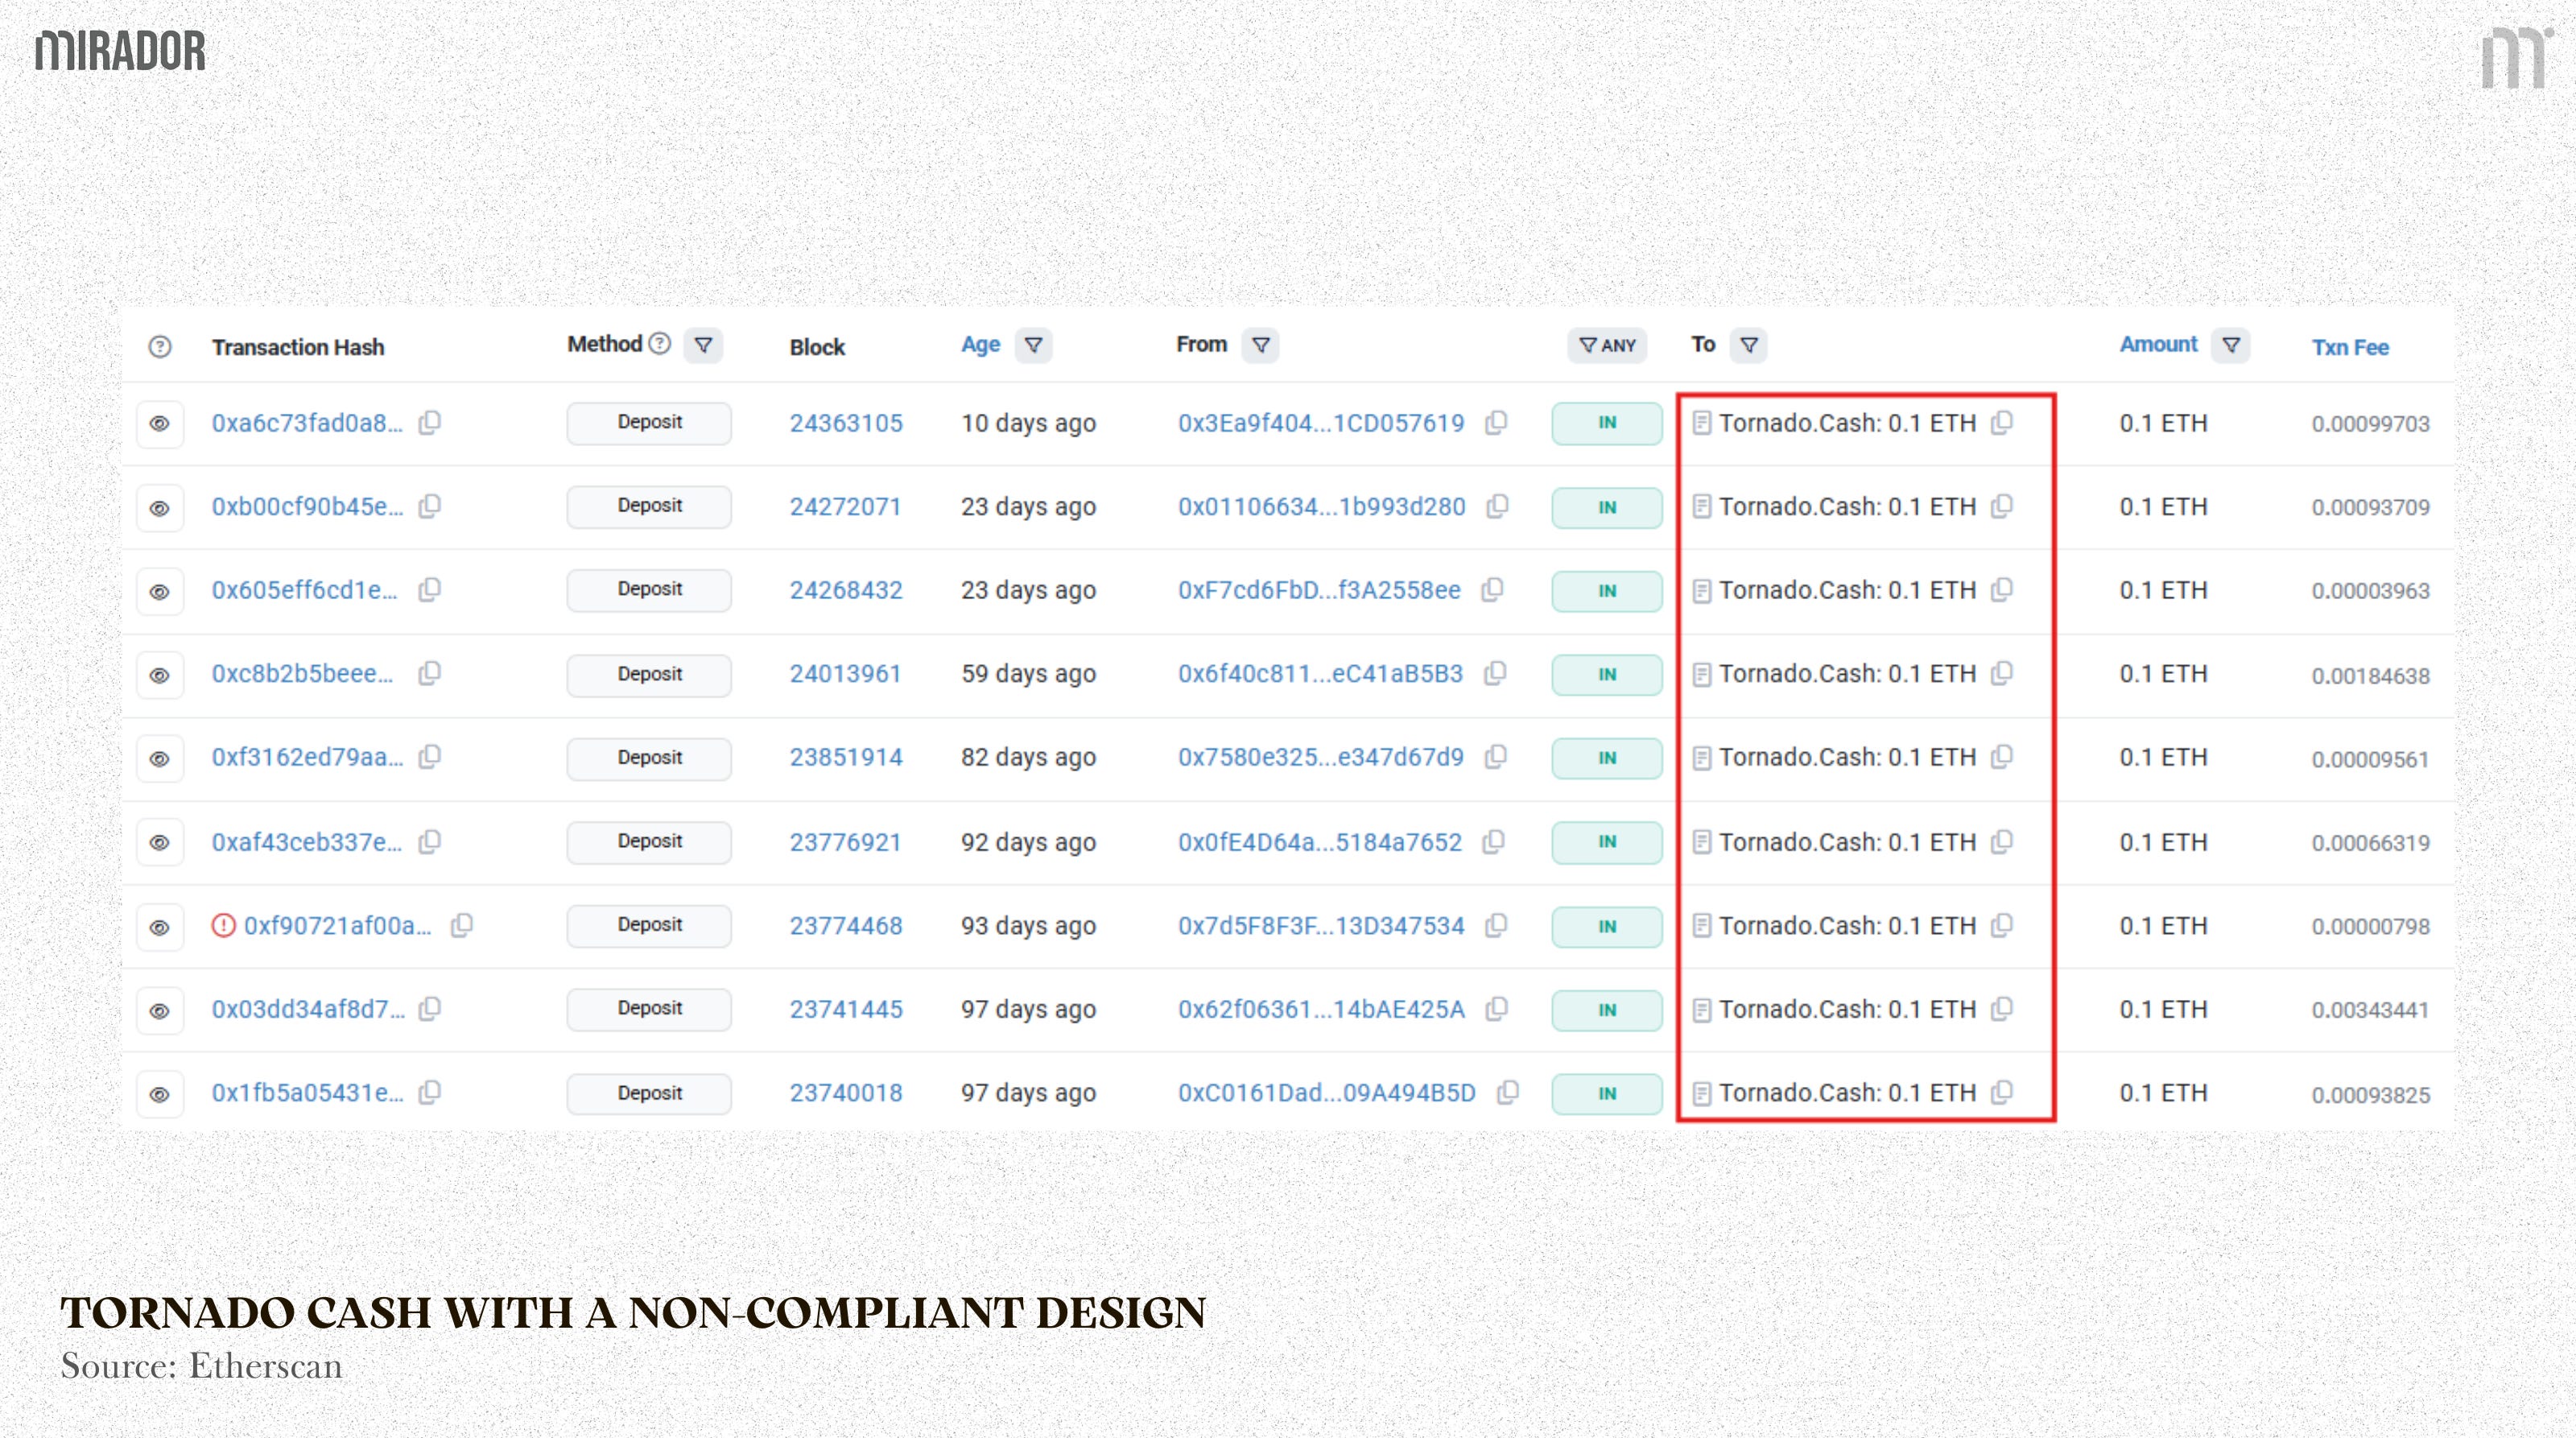Viewport: 2576px width, 1438px height.
Task: Open block 24363105 link
Action: [846, 423]
